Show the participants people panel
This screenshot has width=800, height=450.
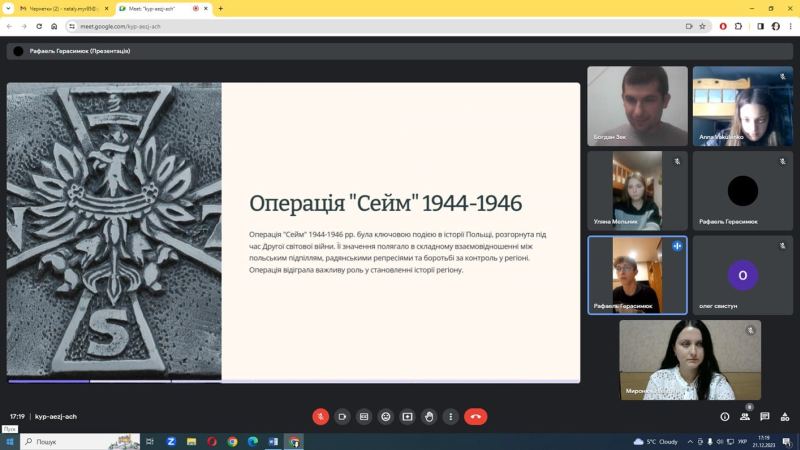[x=745, y=416]
